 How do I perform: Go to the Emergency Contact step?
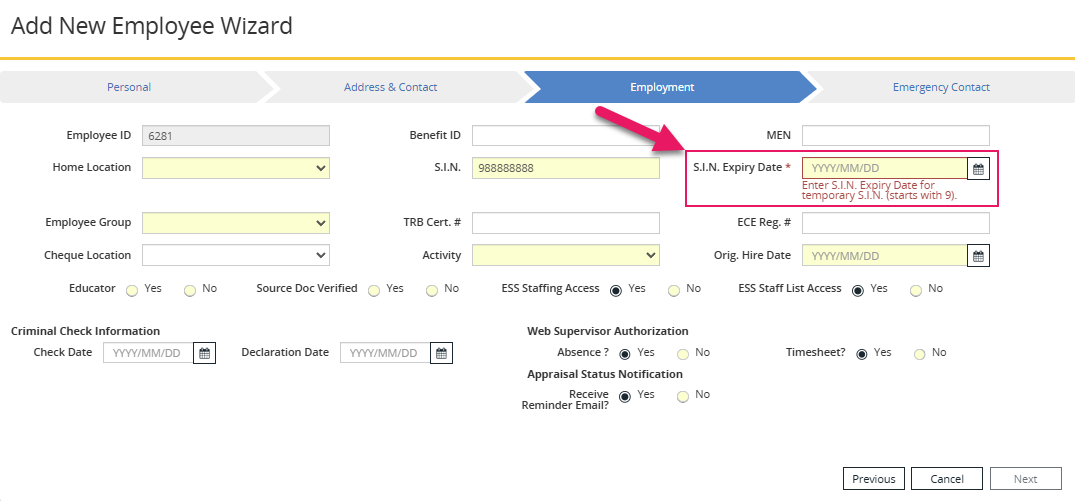(x=941, y=87)
